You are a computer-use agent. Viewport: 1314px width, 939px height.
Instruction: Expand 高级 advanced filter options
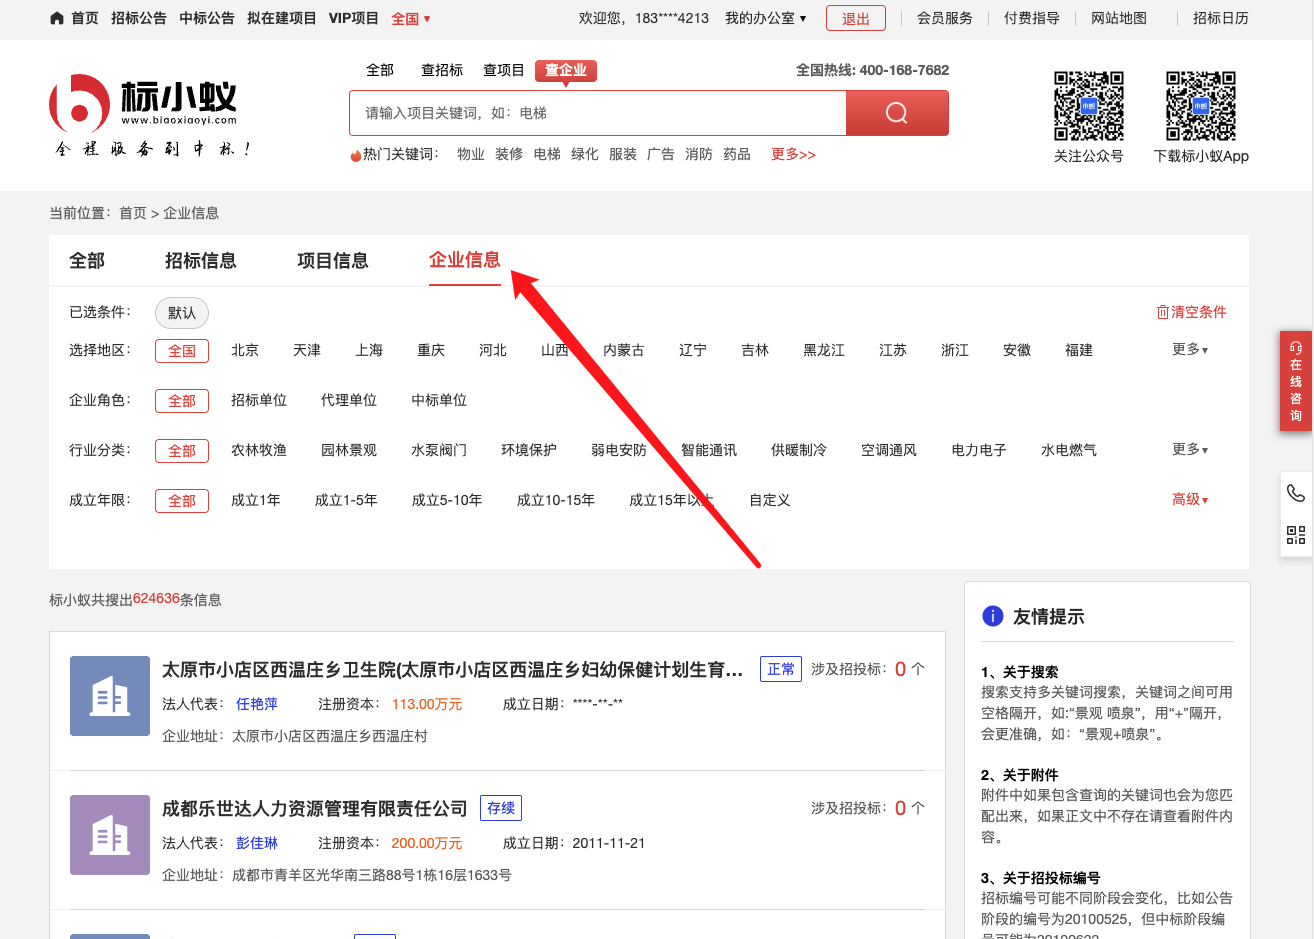1189,500
